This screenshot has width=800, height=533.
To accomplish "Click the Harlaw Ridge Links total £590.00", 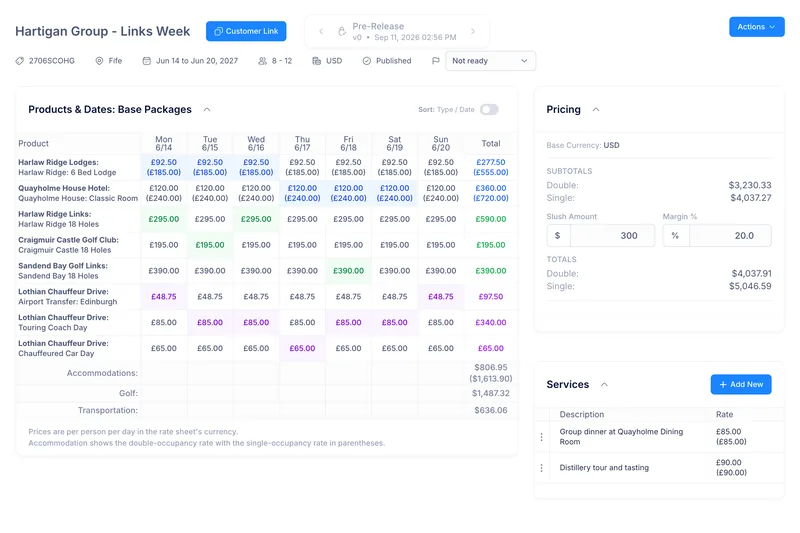I will 491,219.
